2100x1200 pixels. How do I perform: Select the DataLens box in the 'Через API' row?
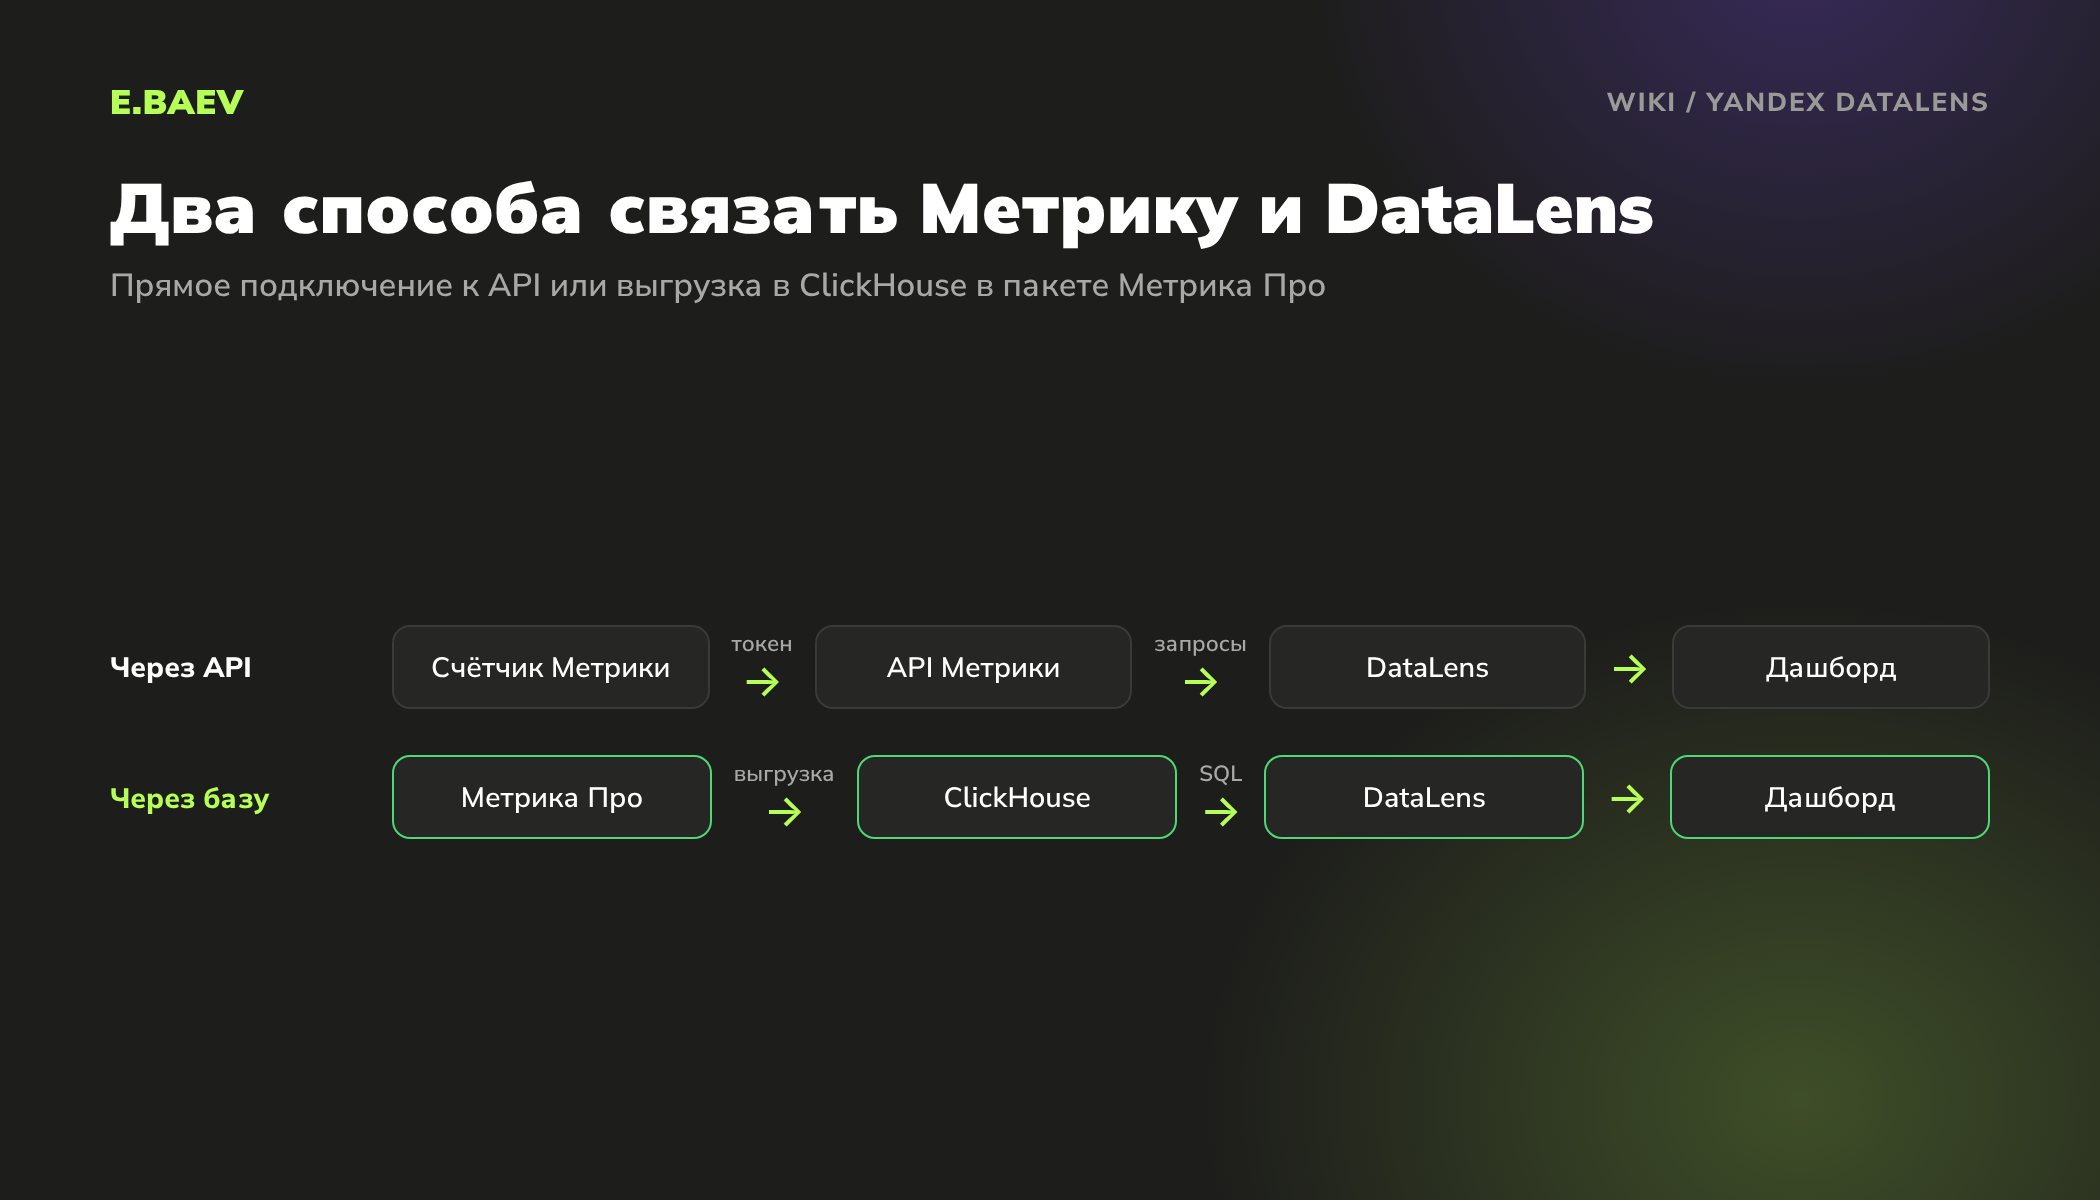pos(1427,667)
